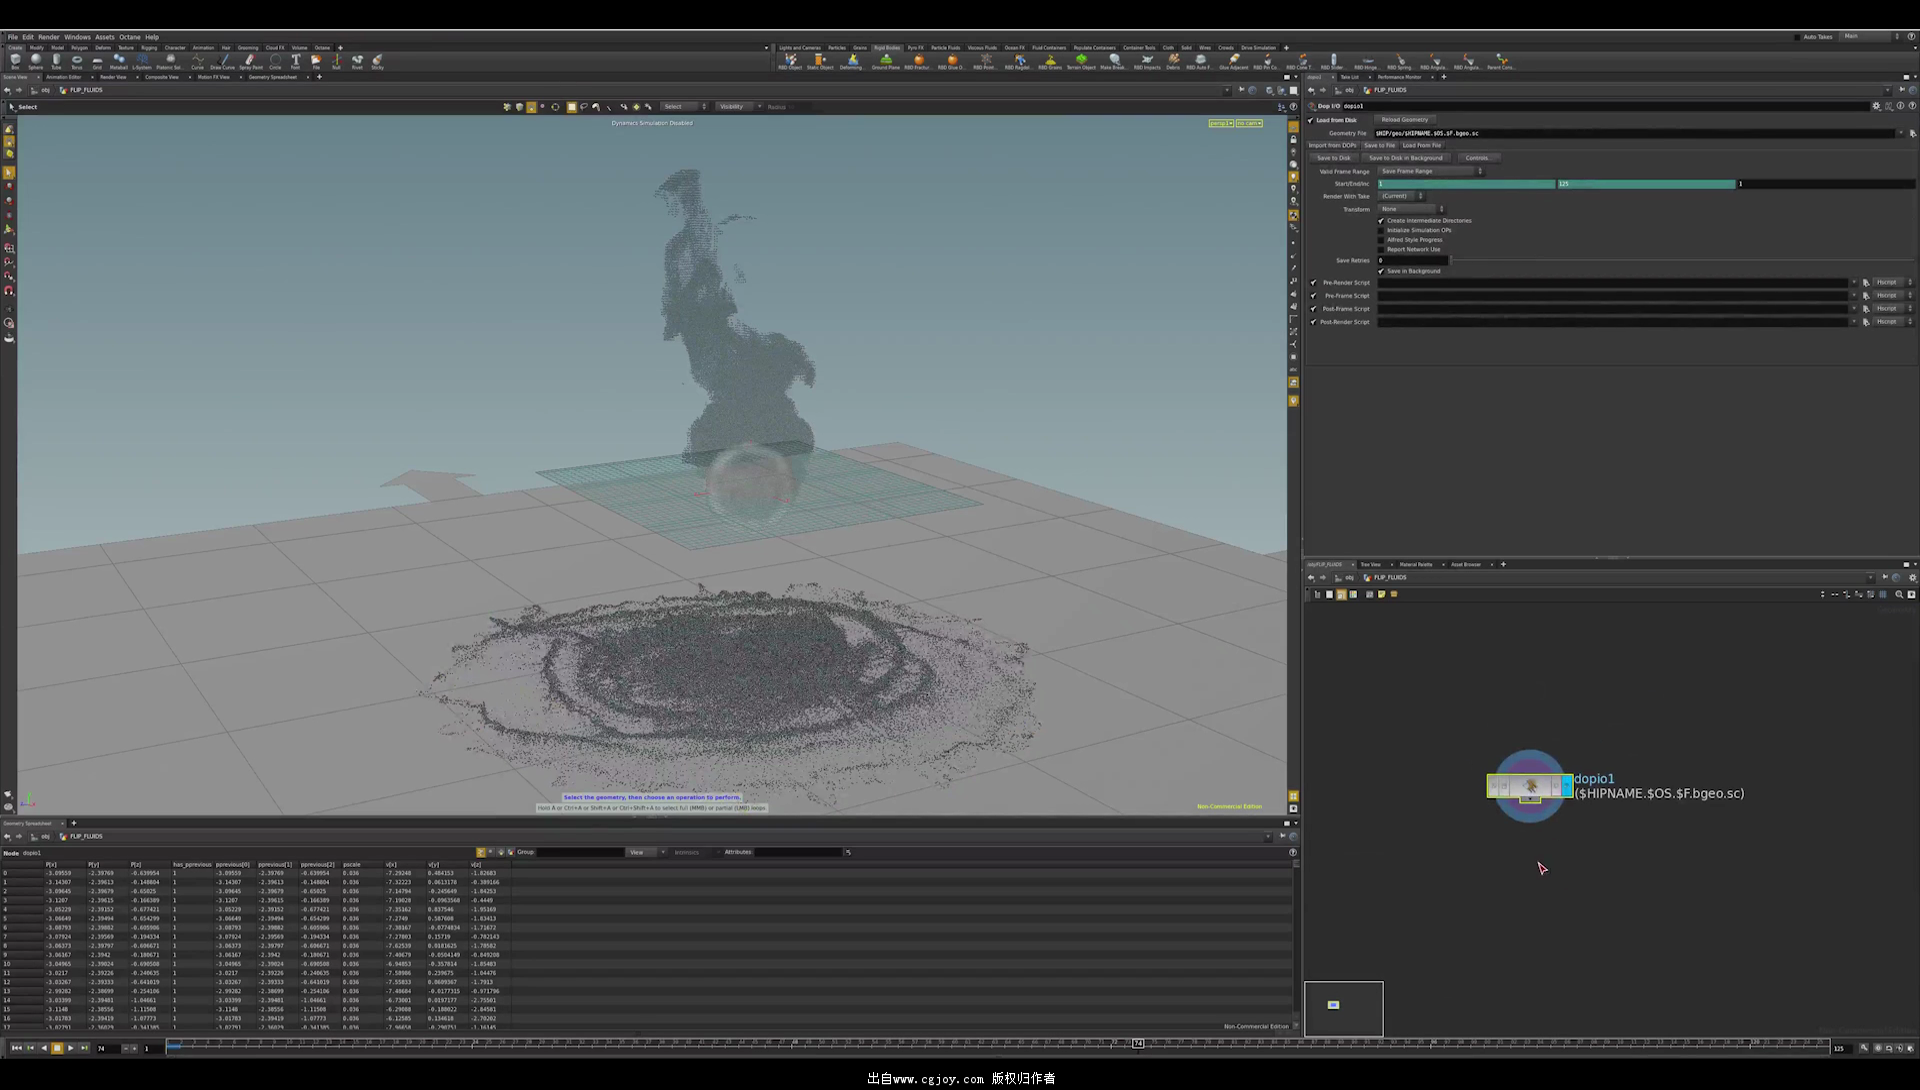This screenshot has width=1920, height=1090.
Task: Toggle the Post-Render Script checkbox
Action: pos(1313,322)
